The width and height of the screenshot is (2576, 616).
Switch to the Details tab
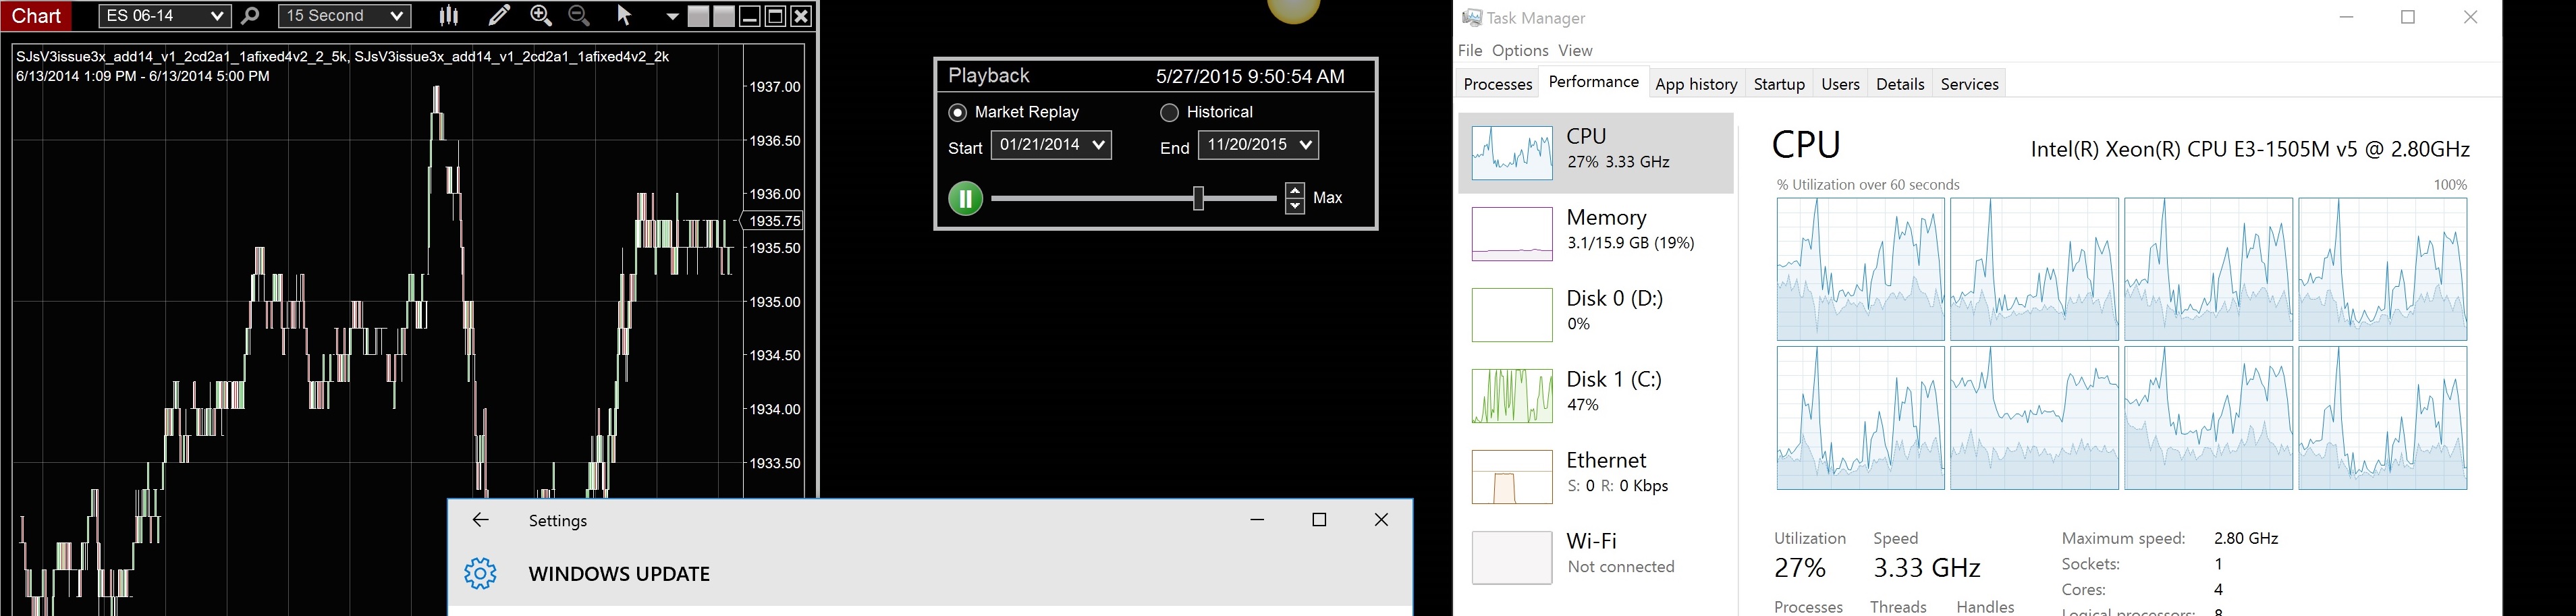[x=1900, y=84]
